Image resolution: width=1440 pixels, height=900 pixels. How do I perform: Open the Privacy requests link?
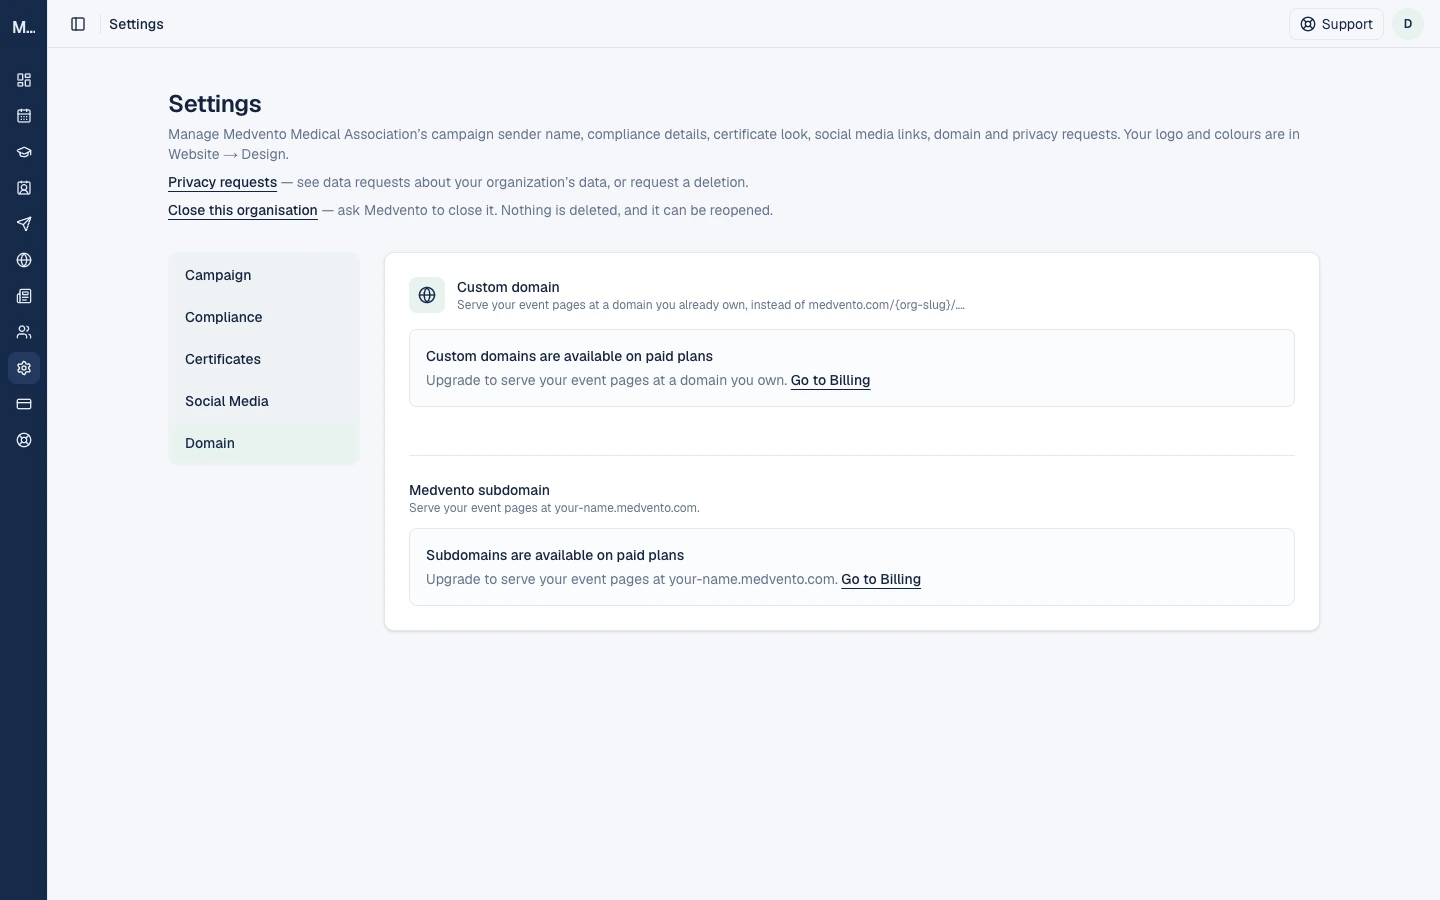click(x=222, y=182)
